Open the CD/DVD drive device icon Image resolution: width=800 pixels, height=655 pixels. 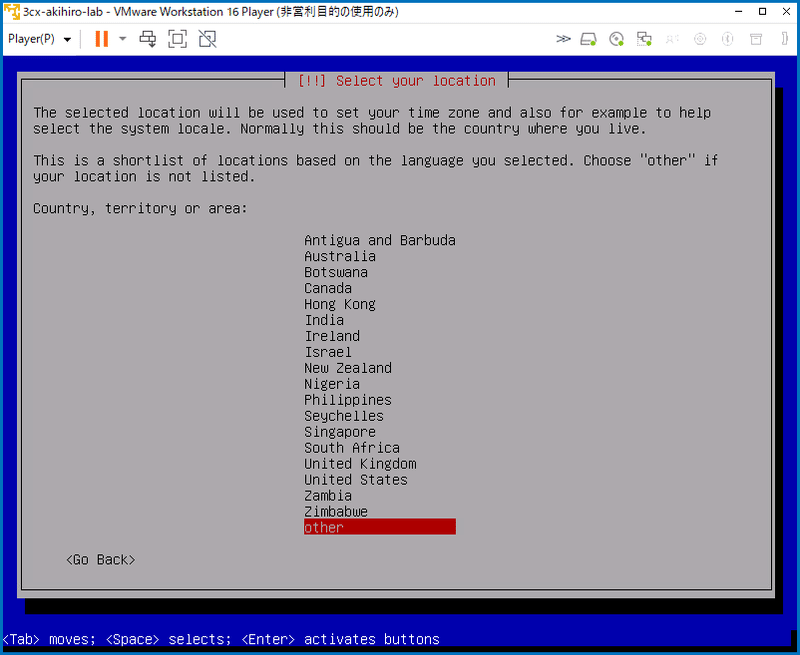(616, 39)
